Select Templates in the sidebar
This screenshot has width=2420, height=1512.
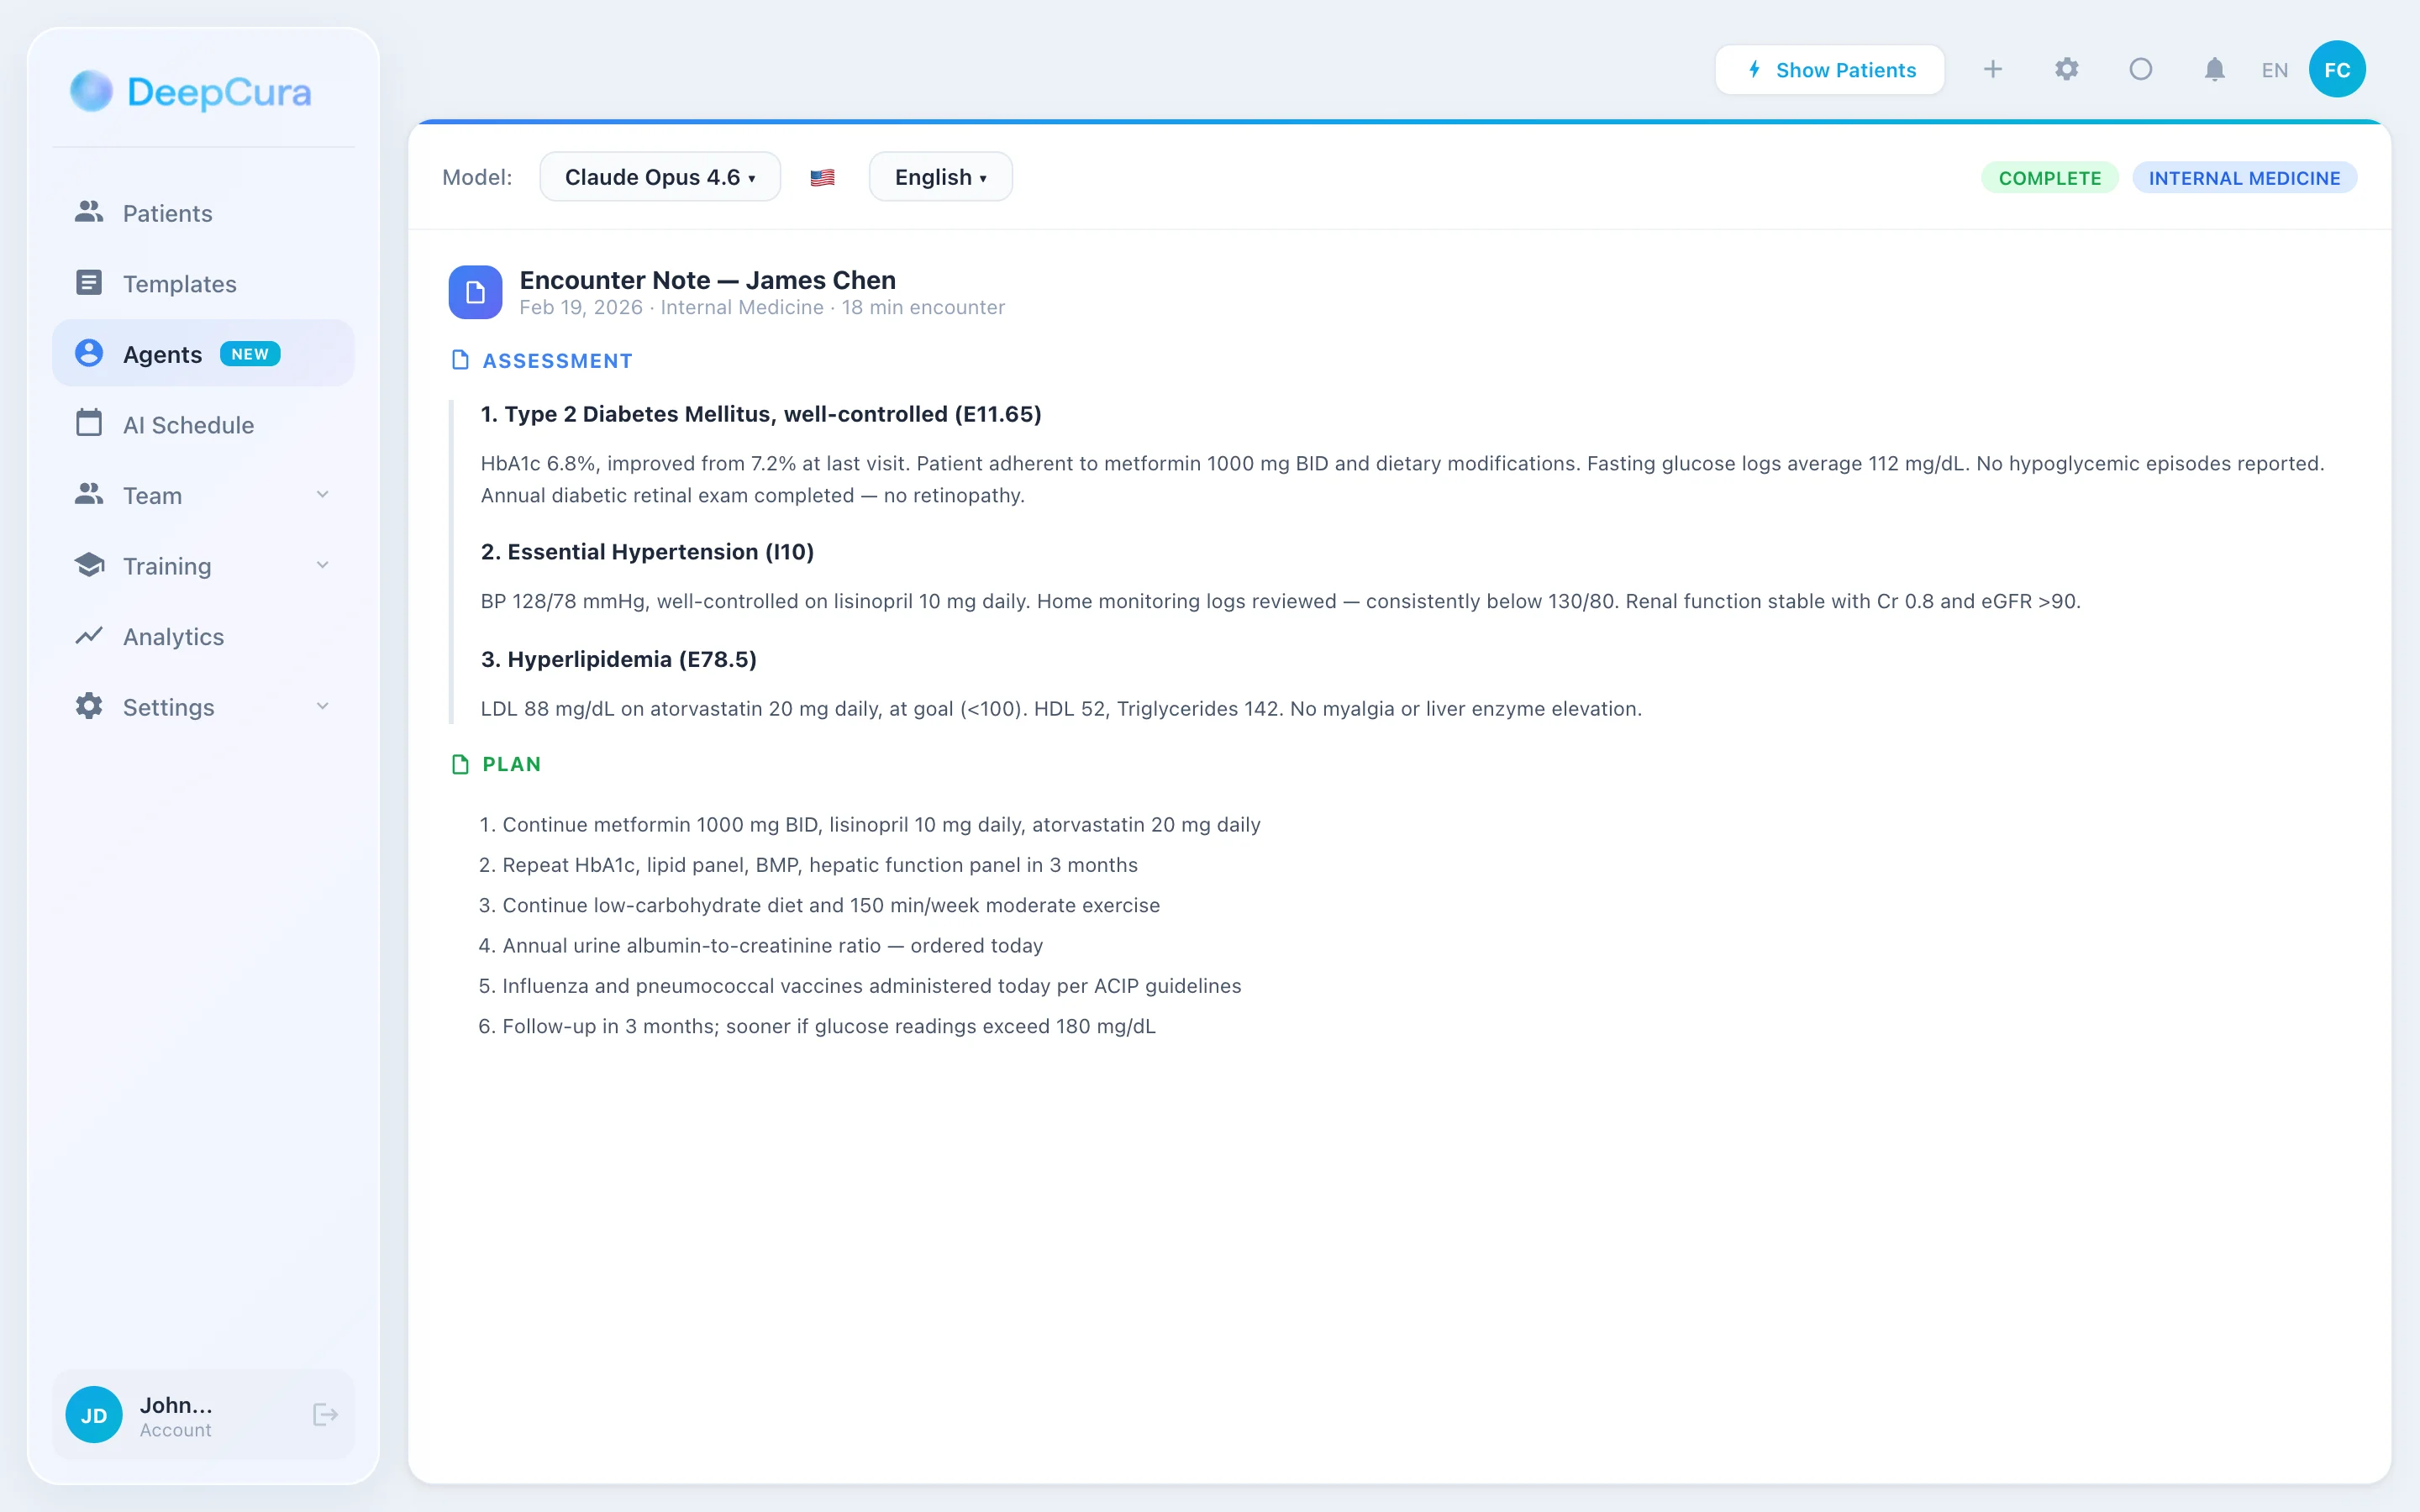click(180, 283)
